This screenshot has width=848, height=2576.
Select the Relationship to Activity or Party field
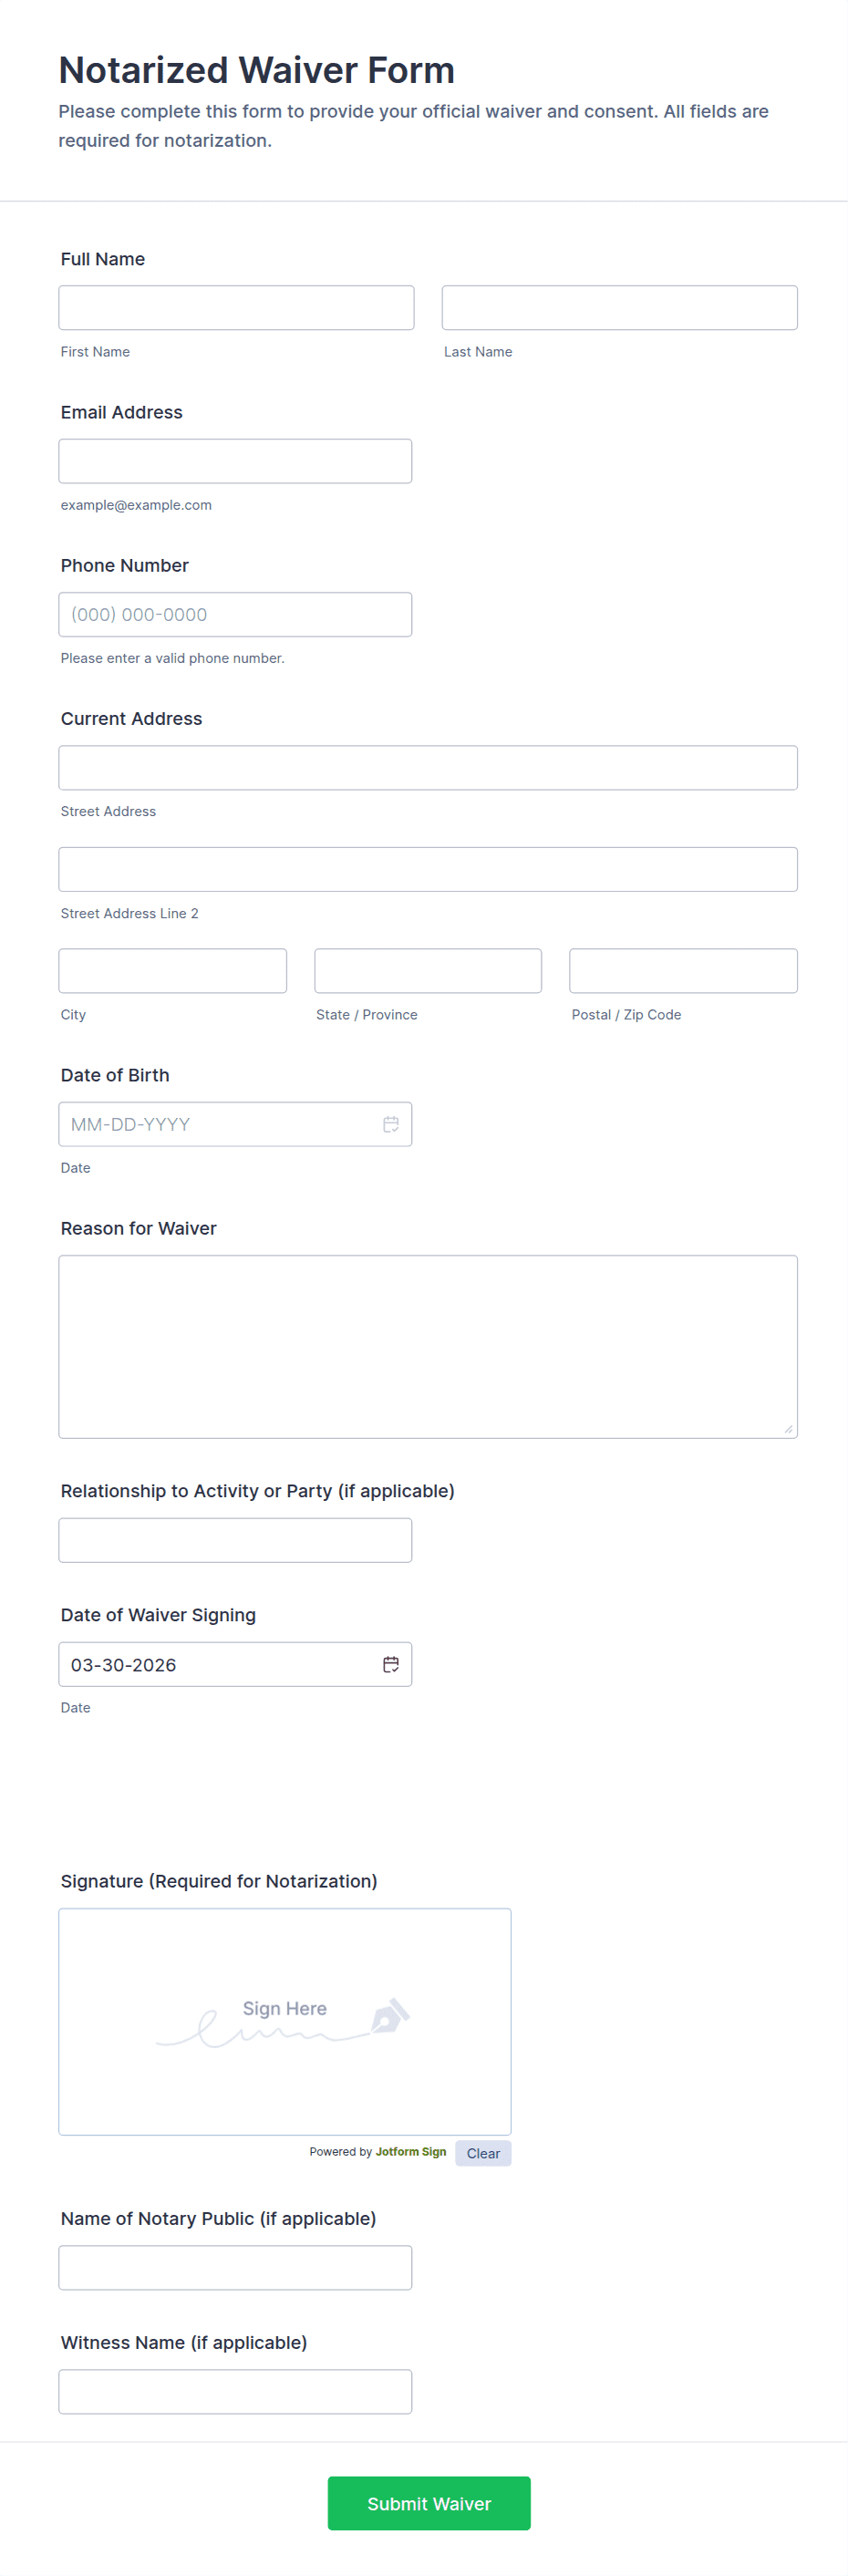coord(235,1540)
